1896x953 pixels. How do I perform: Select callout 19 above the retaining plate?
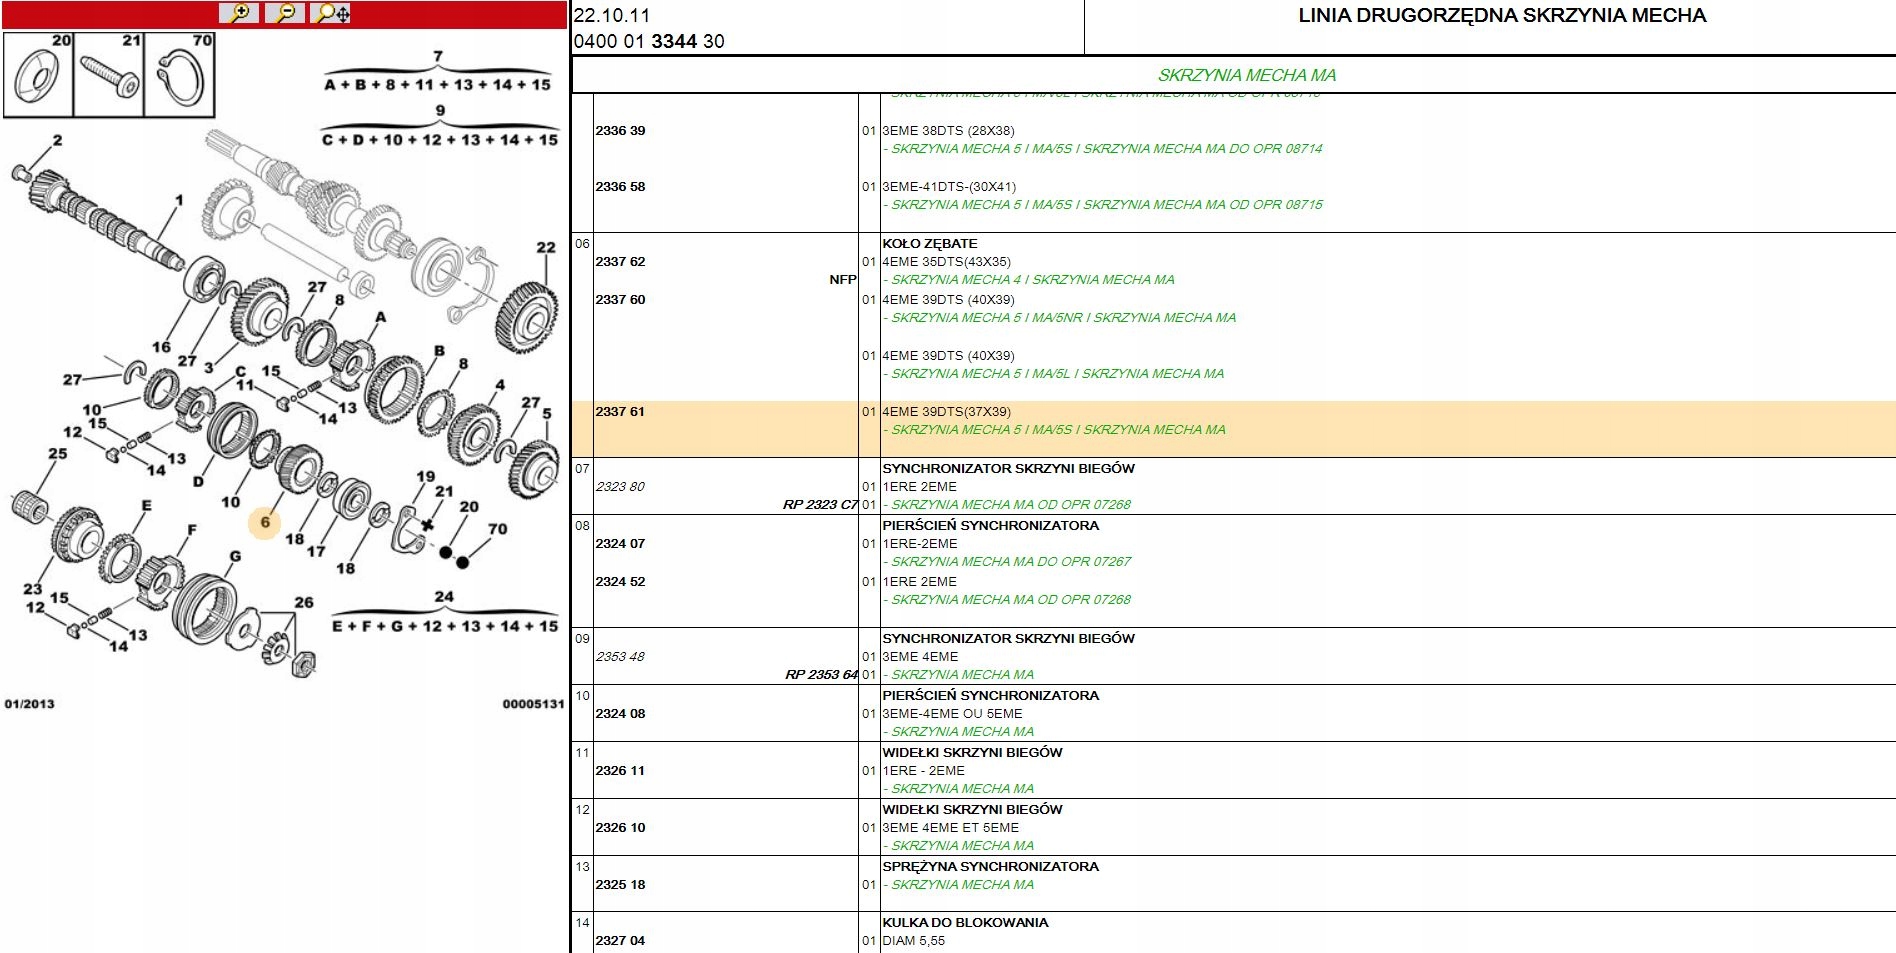(426, 476)
